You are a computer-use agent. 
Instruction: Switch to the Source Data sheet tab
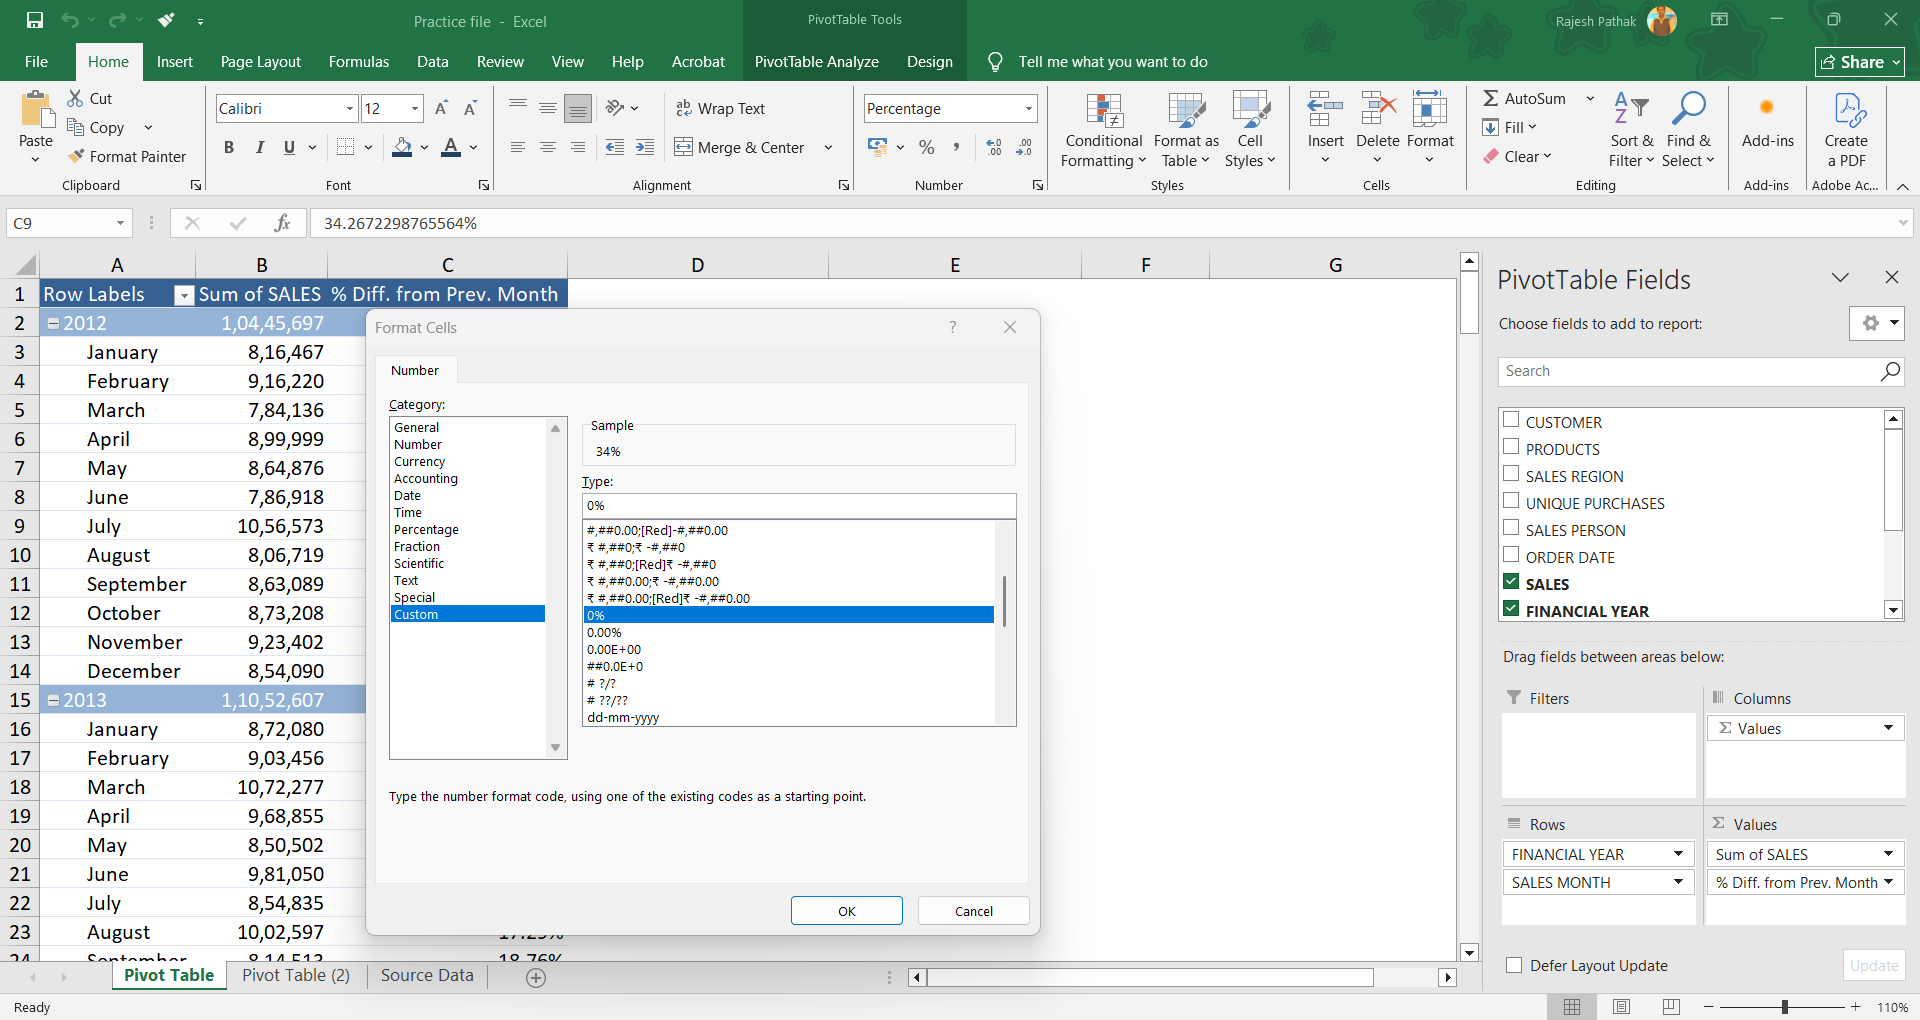pyautogui.click(x=427, y=975)
